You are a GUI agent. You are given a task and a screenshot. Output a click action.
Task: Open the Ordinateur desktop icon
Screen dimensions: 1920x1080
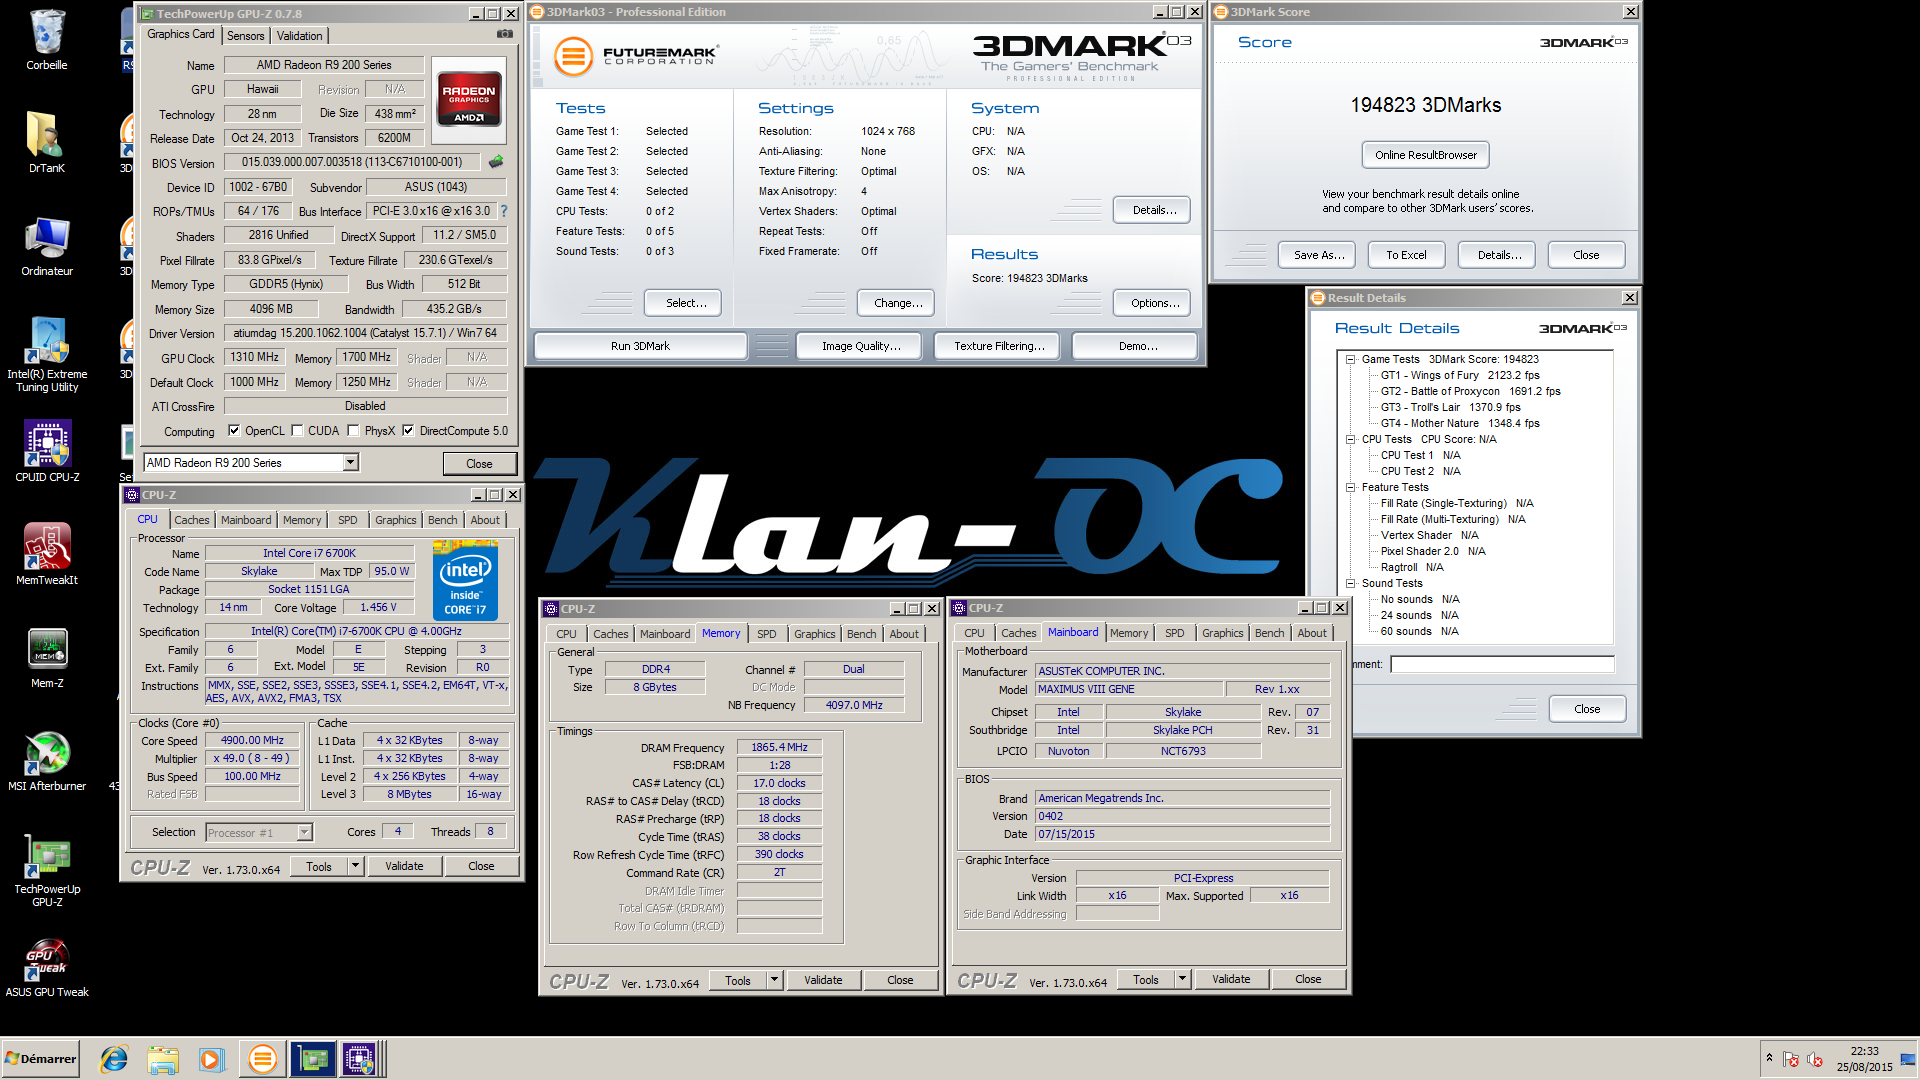[47, 246]
